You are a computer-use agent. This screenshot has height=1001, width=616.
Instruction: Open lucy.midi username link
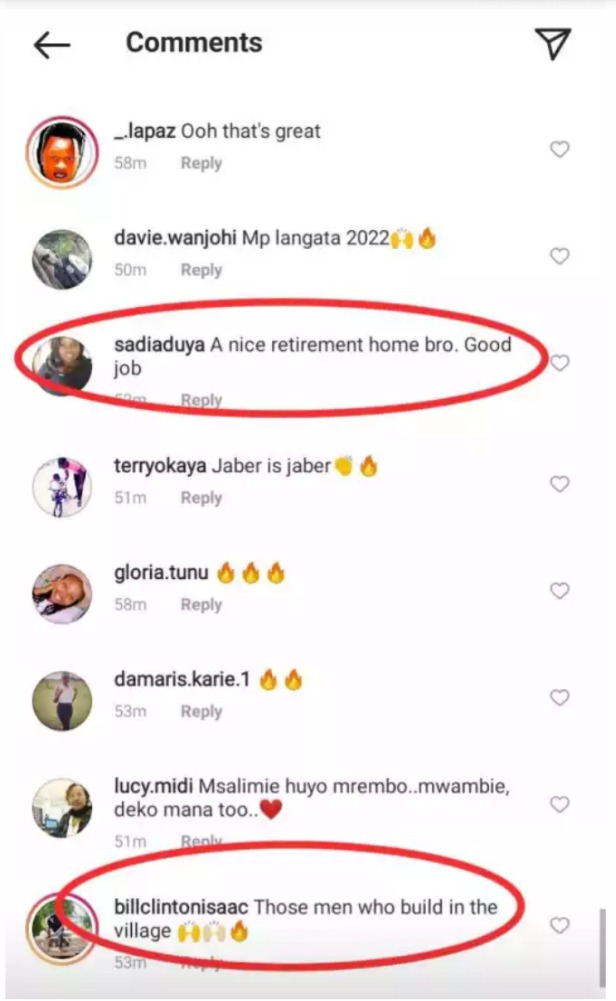point(154,786)
